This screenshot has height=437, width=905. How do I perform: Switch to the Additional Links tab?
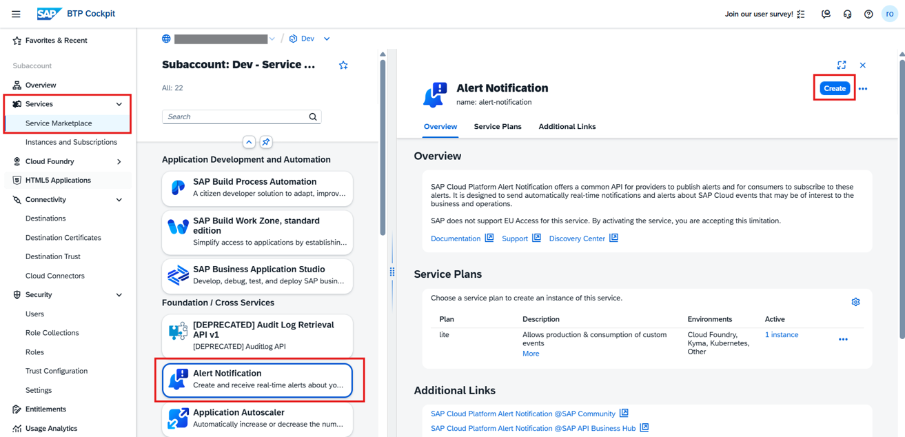click(567, 126)
